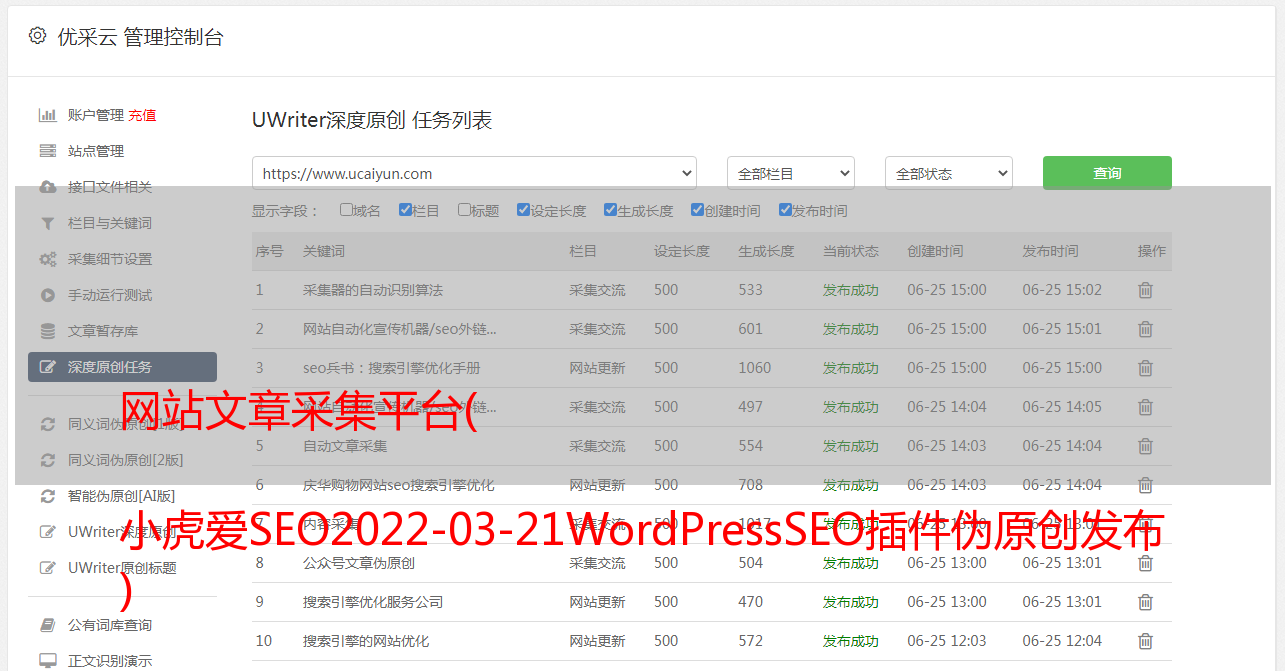This screenshot has width=1285, height=671.
Task: Click the keyword seo兵书：搜索引擎优化手册
Action: [x=392, y=368]
